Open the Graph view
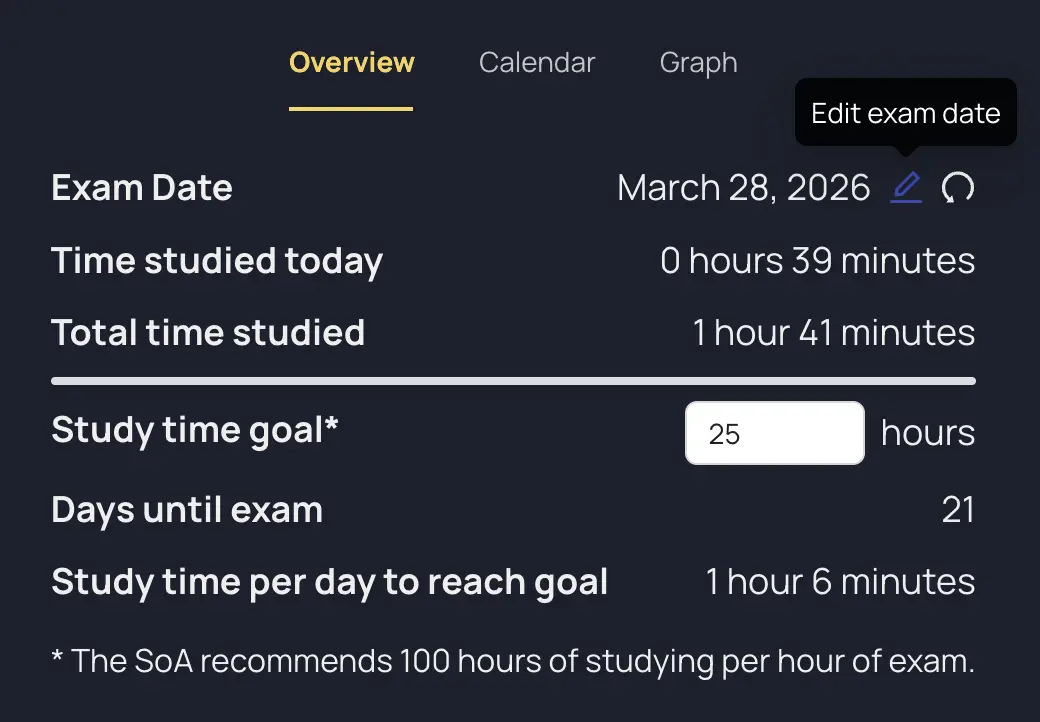The height and width of the screenshot is (722, 1040). pos(698,62)
